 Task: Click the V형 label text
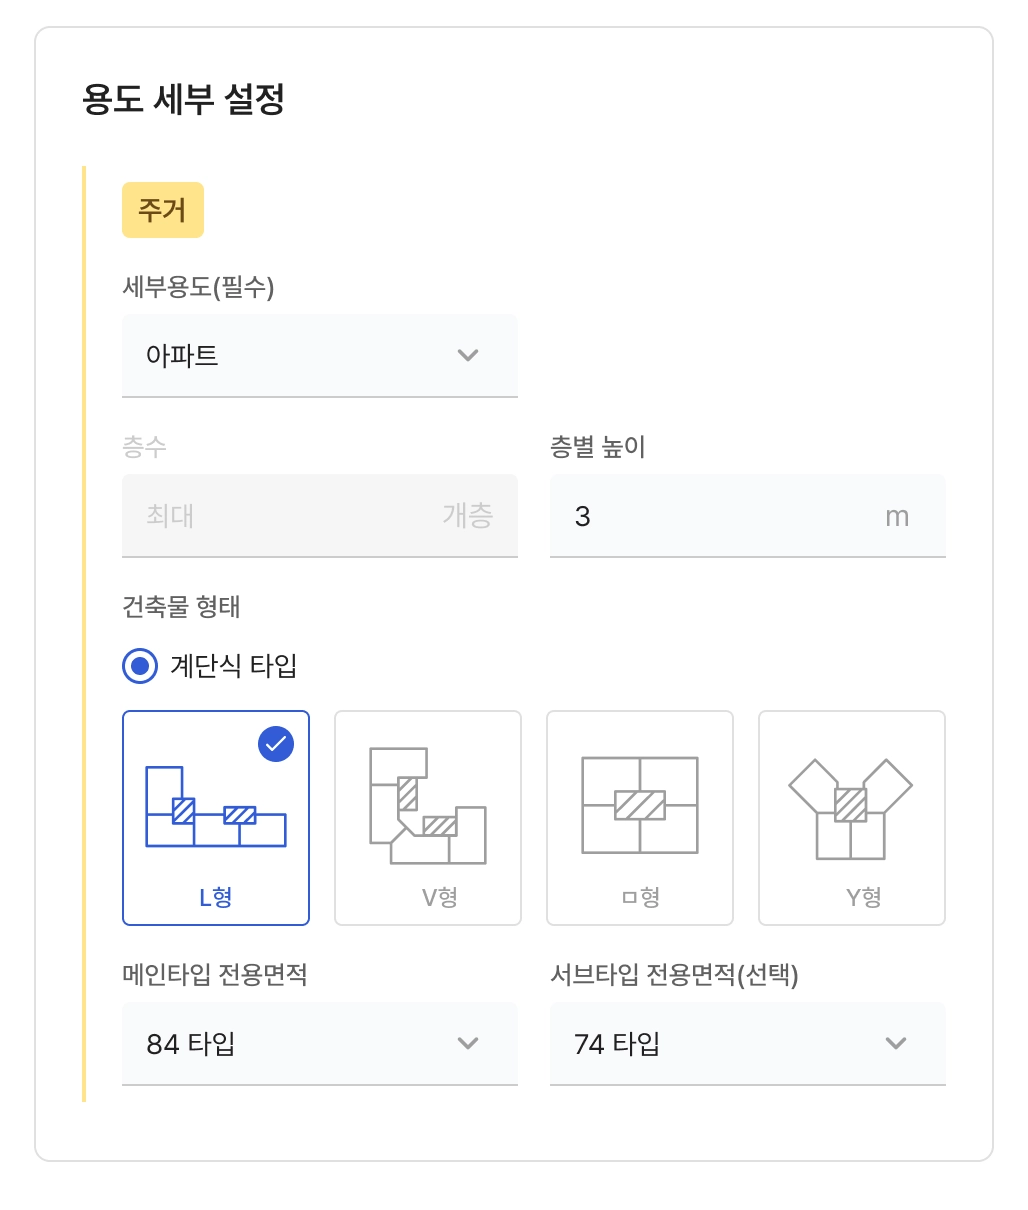pos(440,897)
